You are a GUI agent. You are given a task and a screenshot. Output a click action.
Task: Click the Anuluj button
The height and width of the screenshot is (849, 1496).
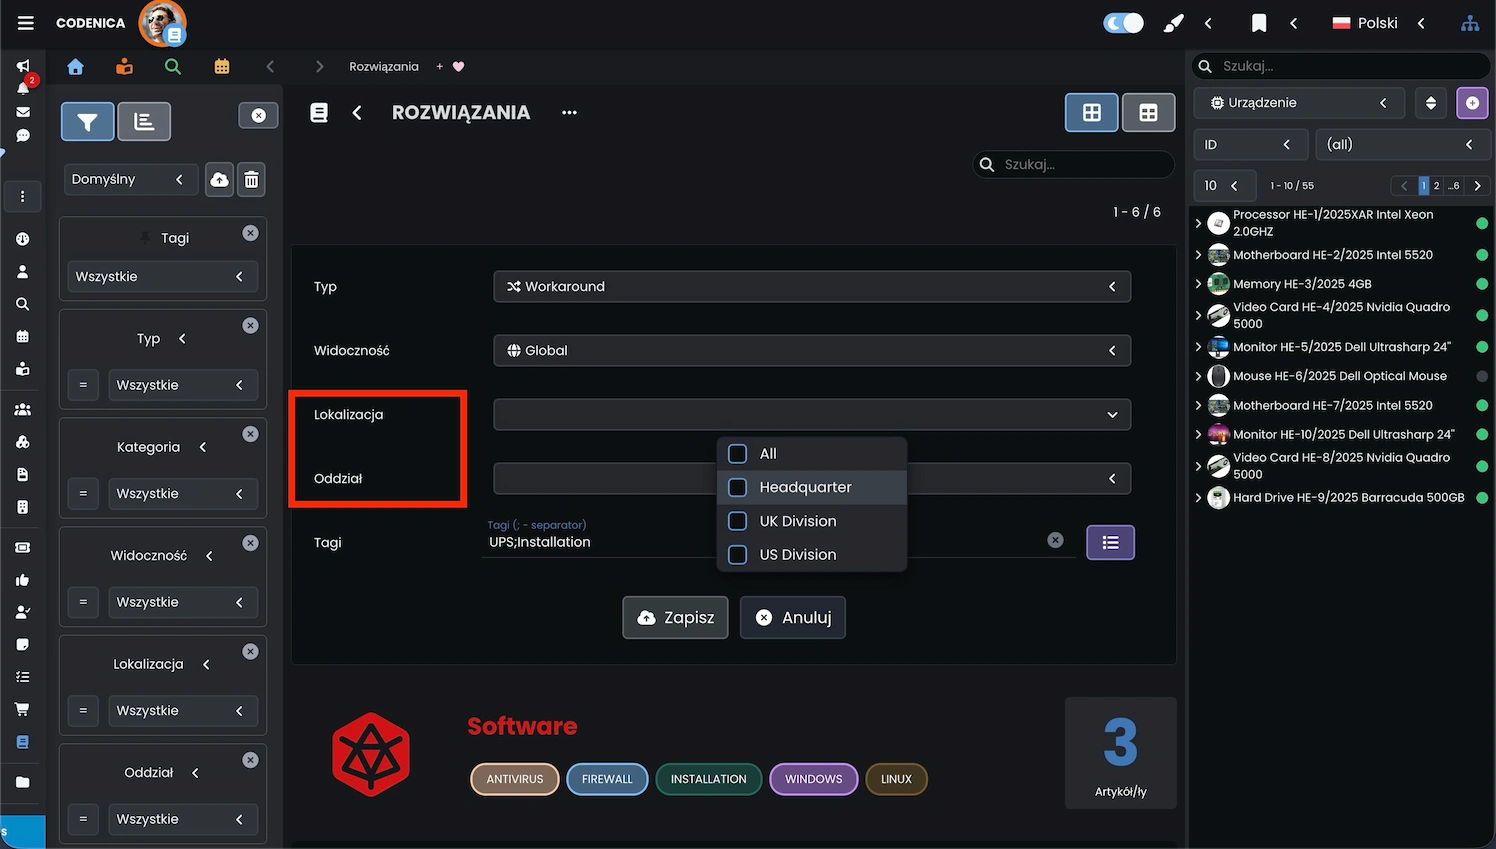[x=793, y=618]
